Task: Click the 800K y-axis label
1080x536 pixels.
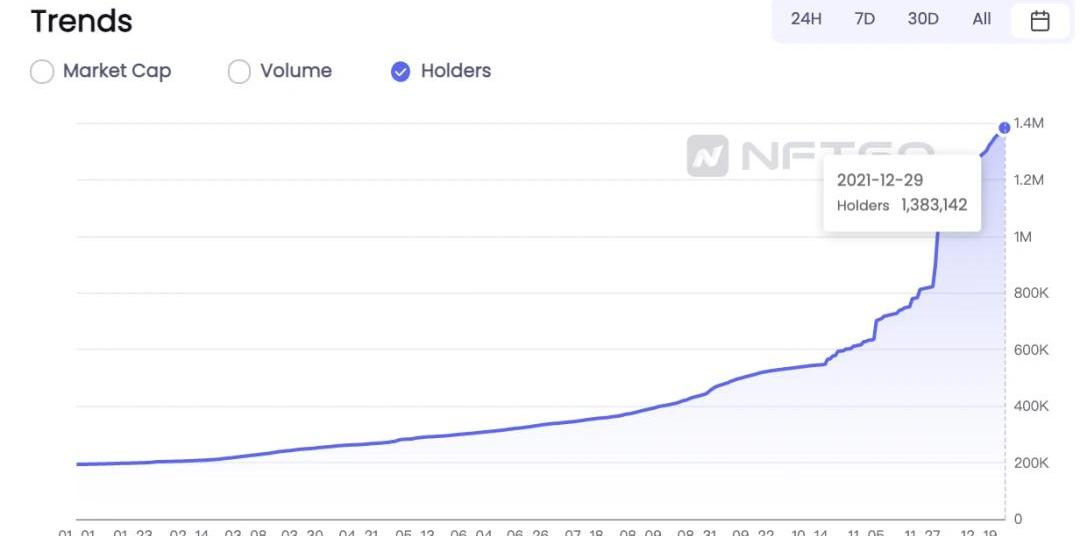Action: 1031,293
